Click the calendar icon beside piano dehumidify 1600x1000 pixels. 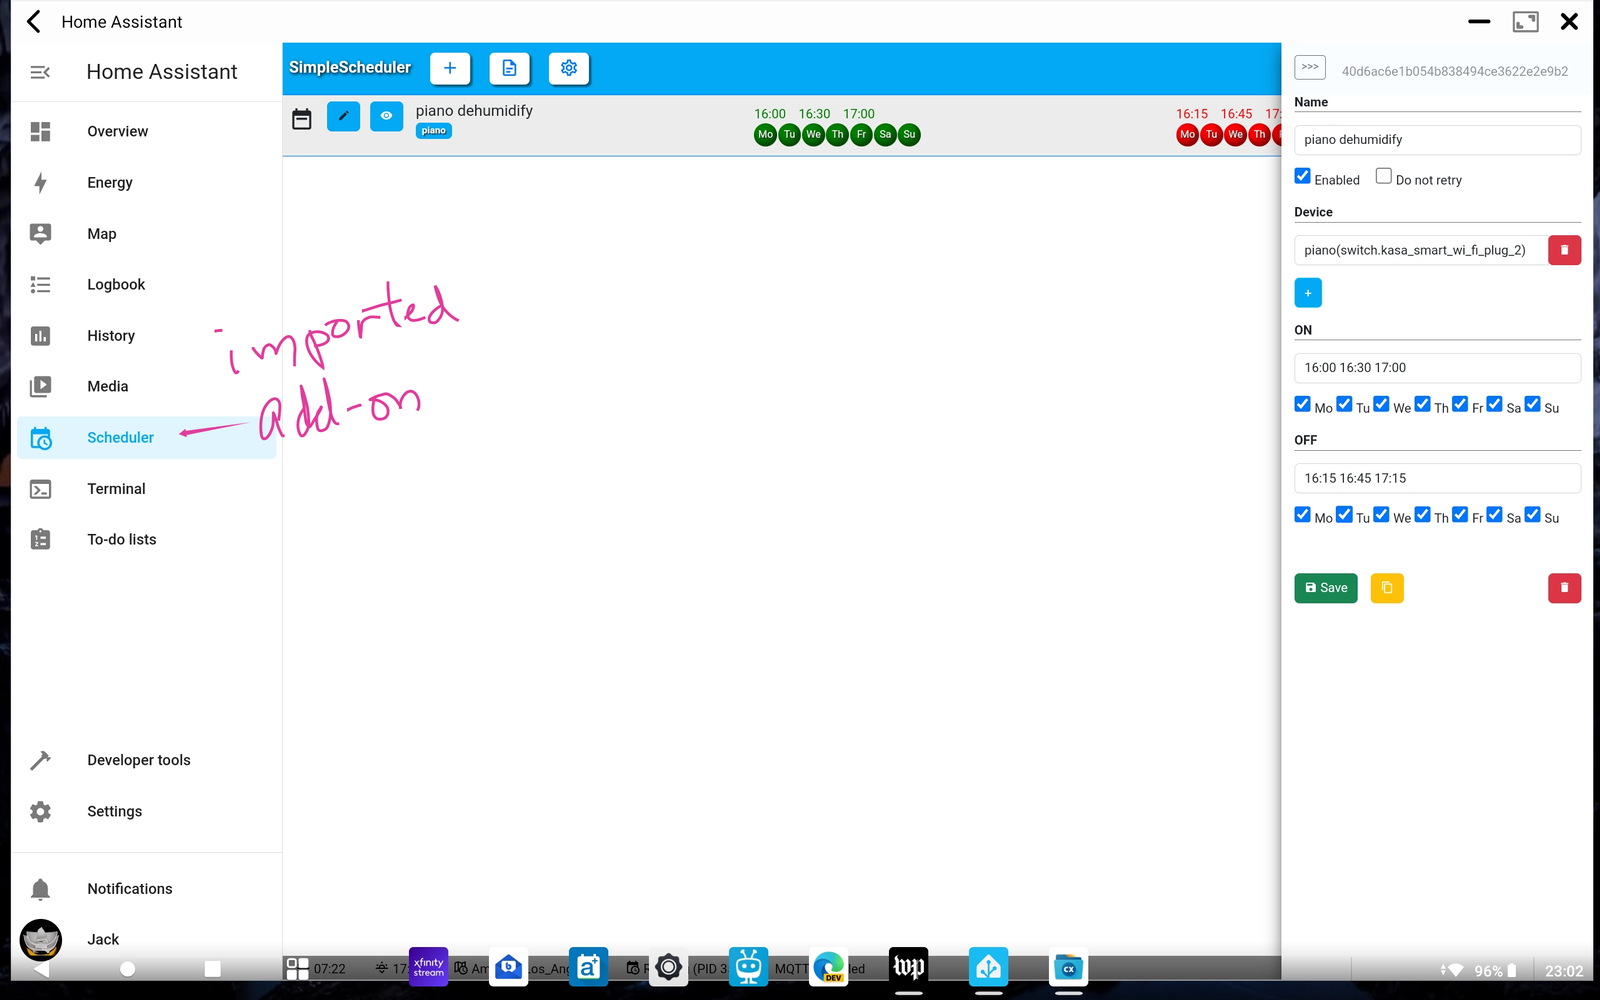(302, 119)
